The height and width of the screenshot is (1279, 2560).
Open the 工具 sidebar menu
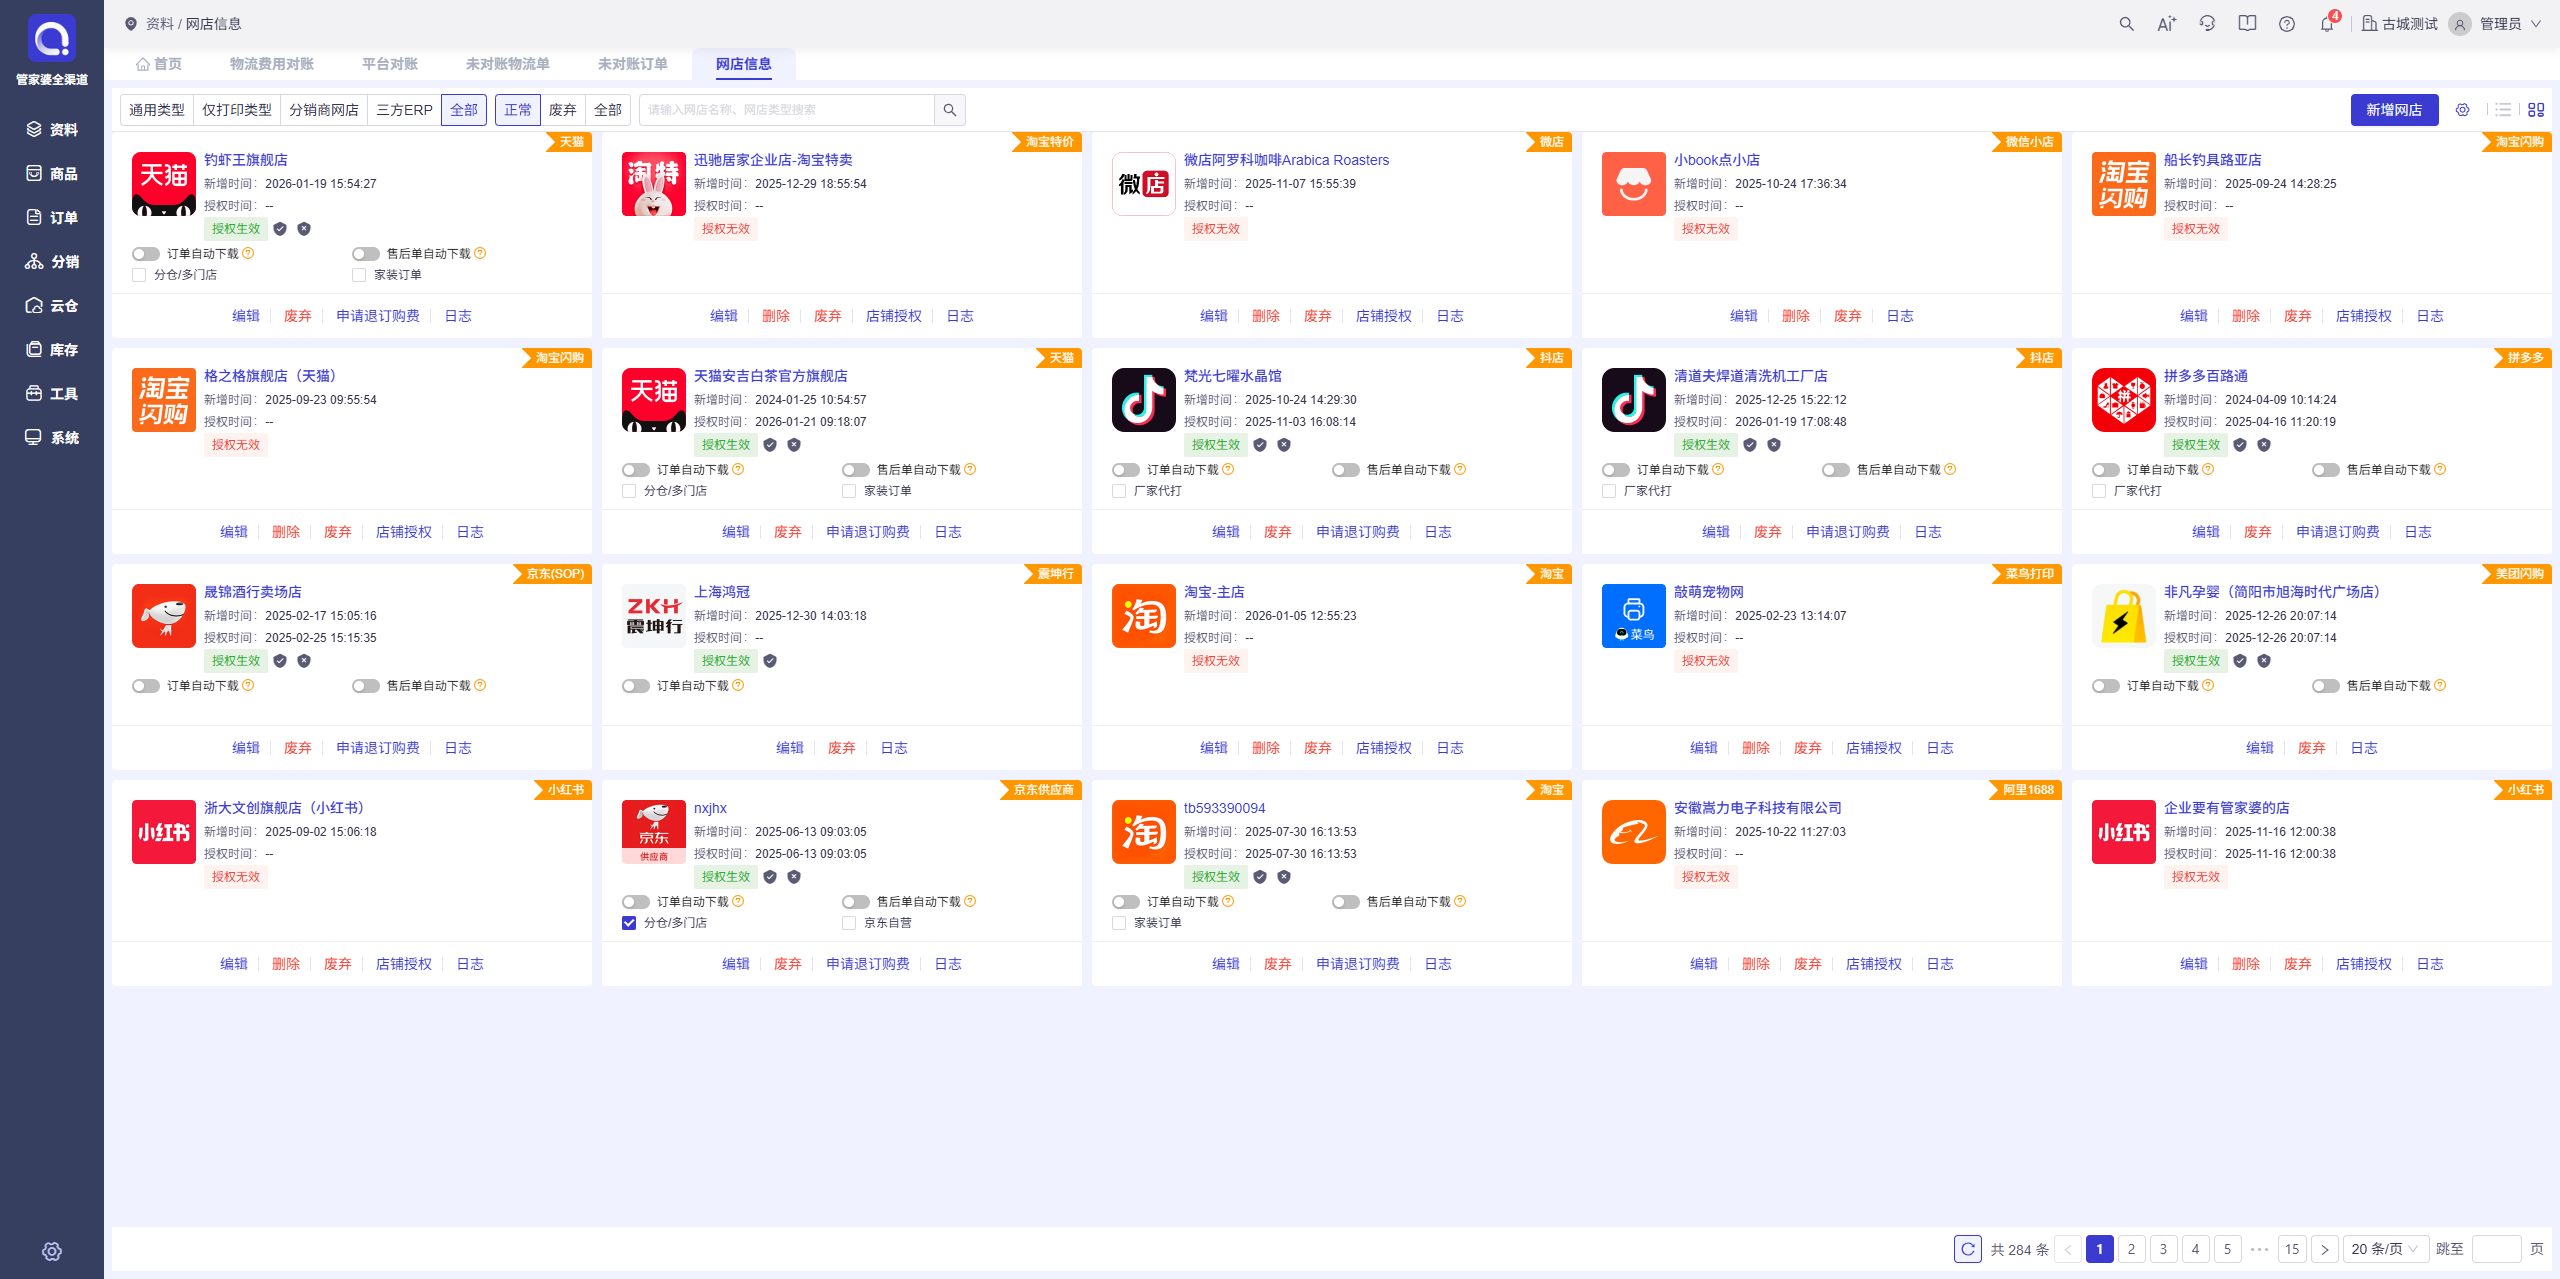(52, 393)
